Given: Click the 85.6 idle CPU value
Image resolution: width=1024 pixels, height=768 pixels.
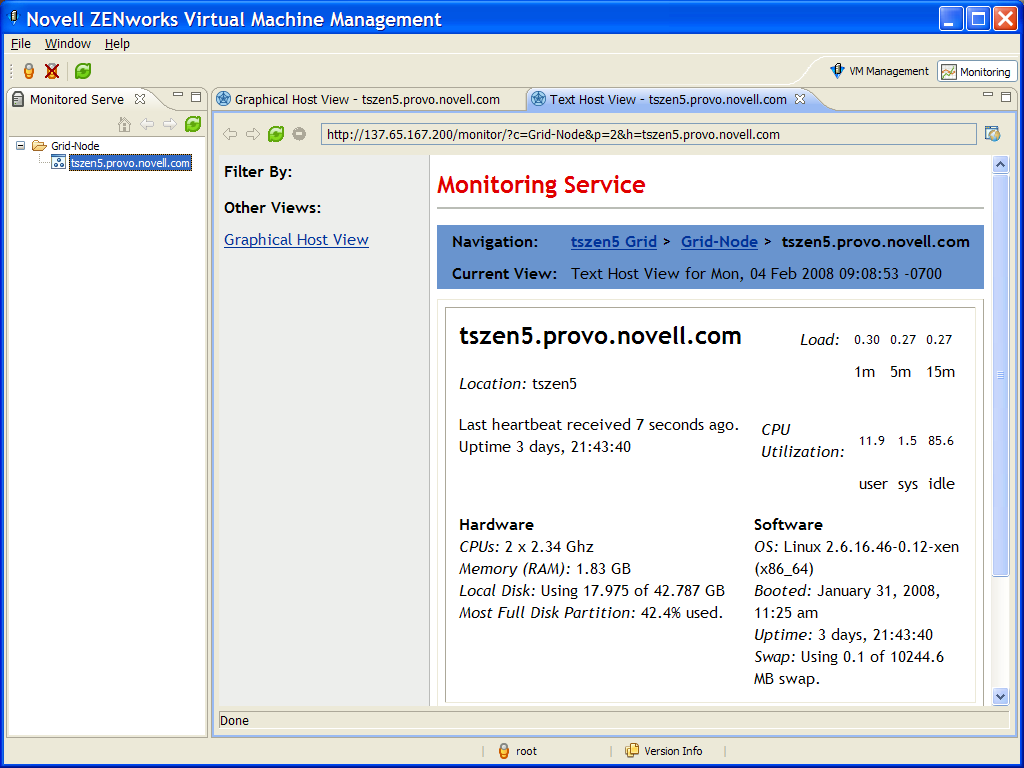Looking at the screenshot, I should pos(940,441).
